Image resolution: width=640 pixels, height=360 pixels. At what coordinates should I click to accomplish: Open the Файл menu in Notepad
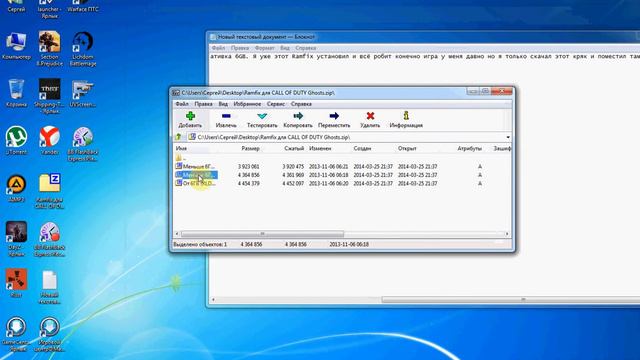point(218,48)
